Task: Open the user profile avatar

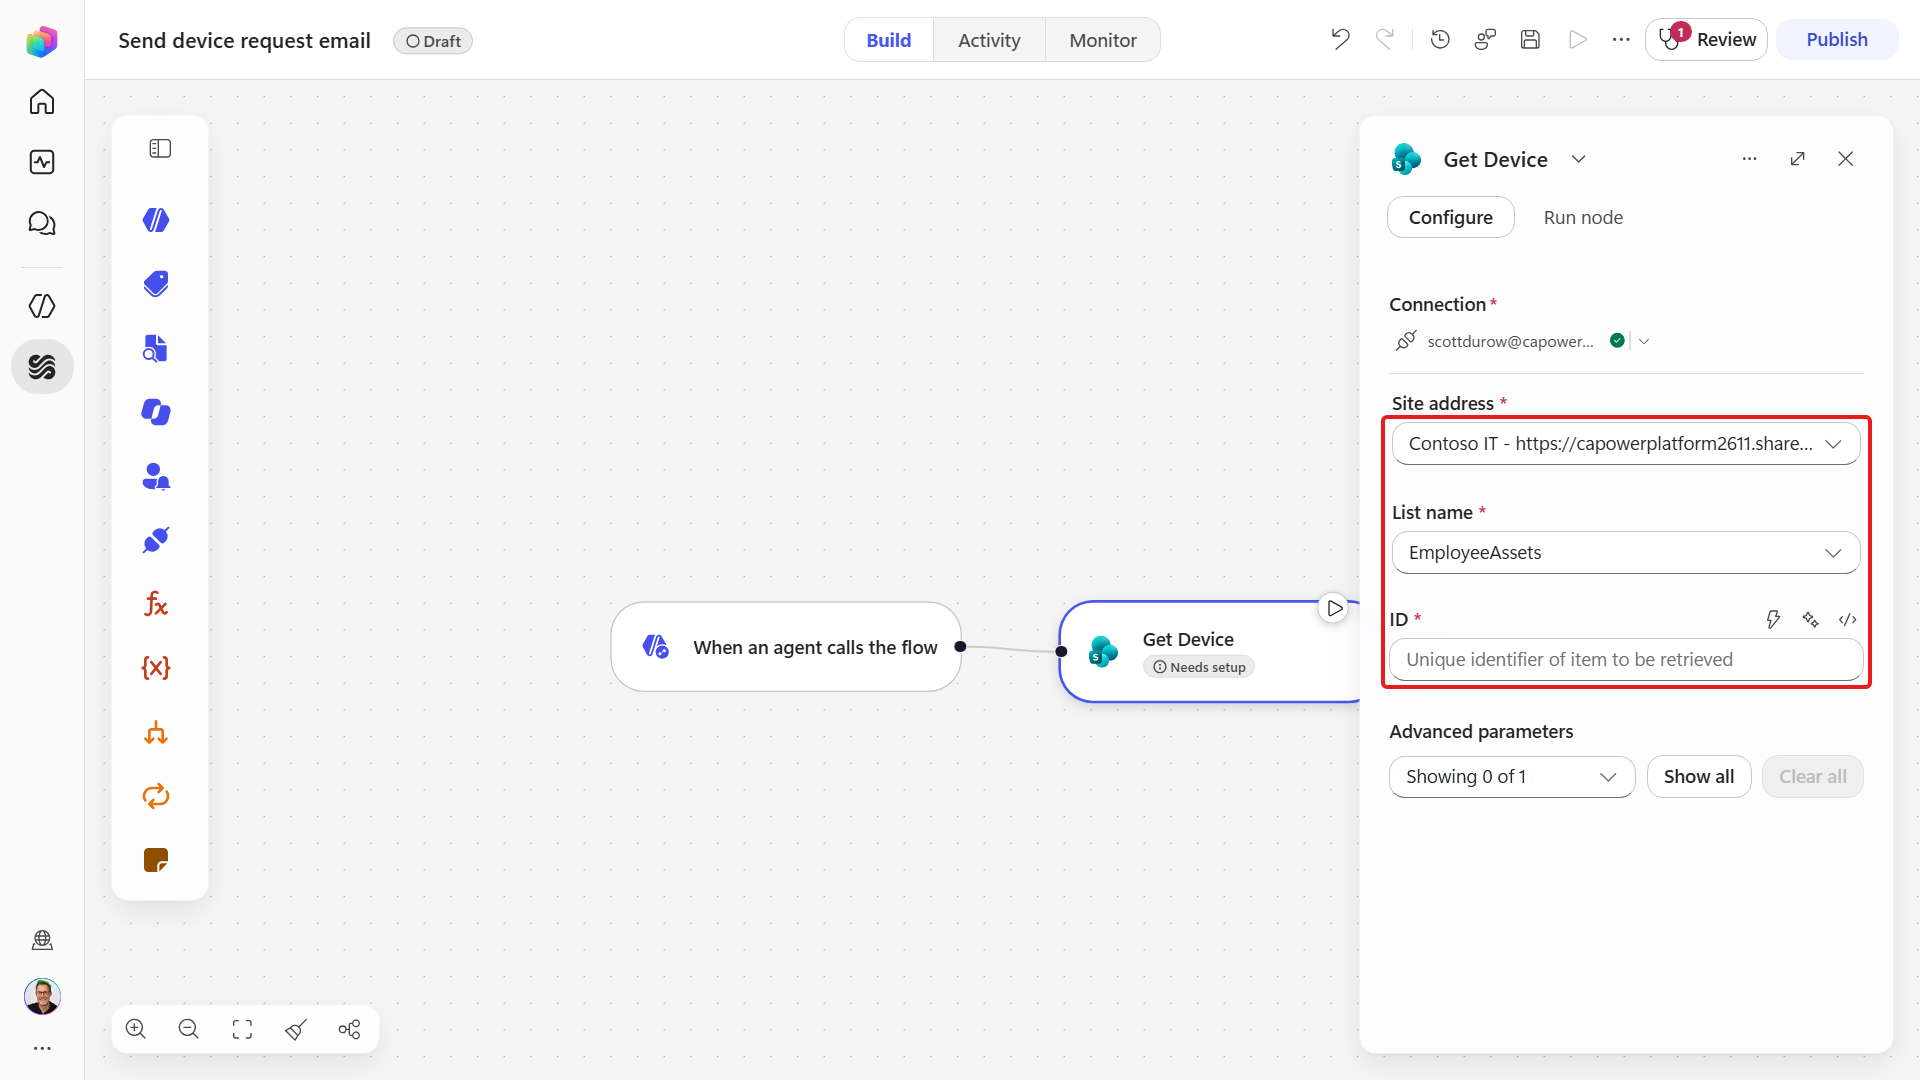Action: [x=42, y=996]
